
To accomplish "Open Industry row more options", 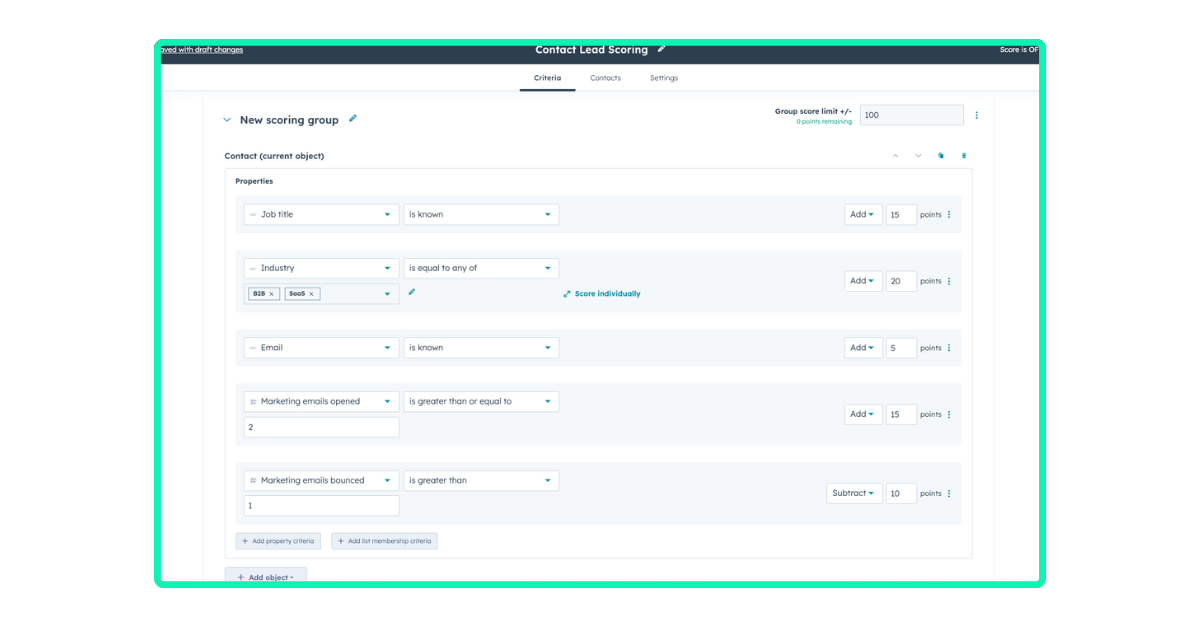I will click(x=949, y=281).
